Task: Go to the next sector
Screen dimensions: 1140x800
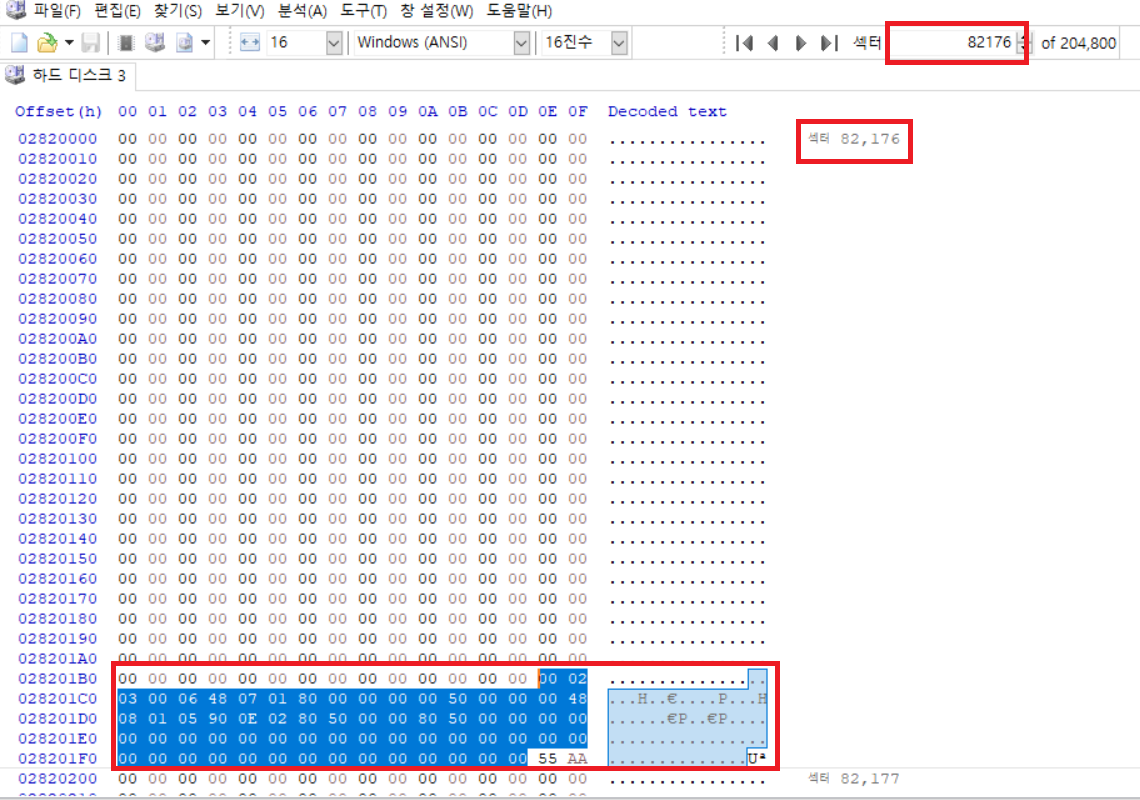Action: tap(800, 43)
